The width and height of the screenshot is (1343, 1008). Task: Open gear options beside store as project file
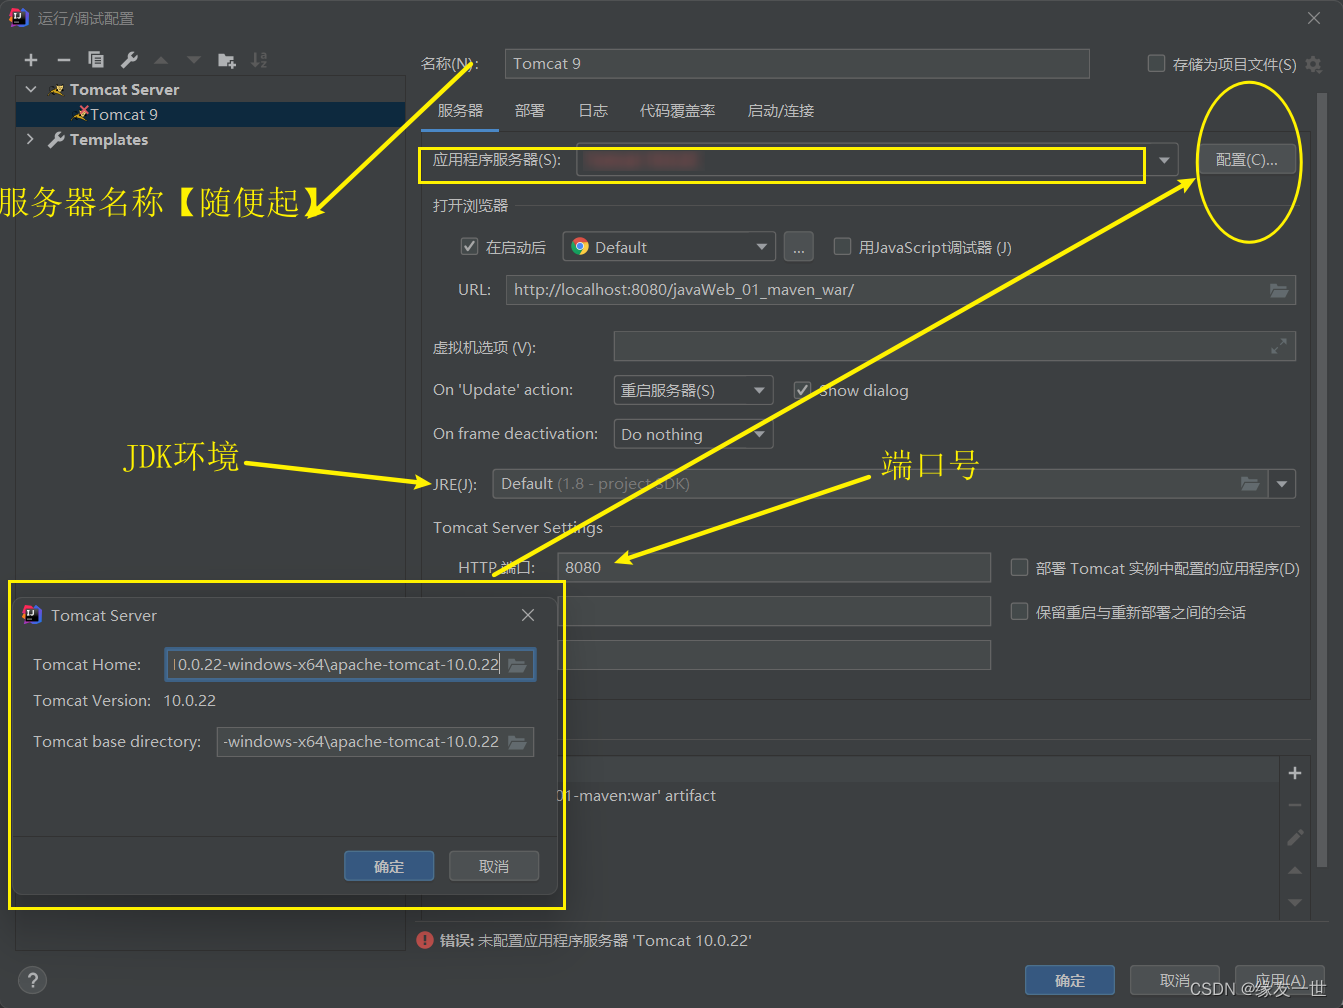1314,64
